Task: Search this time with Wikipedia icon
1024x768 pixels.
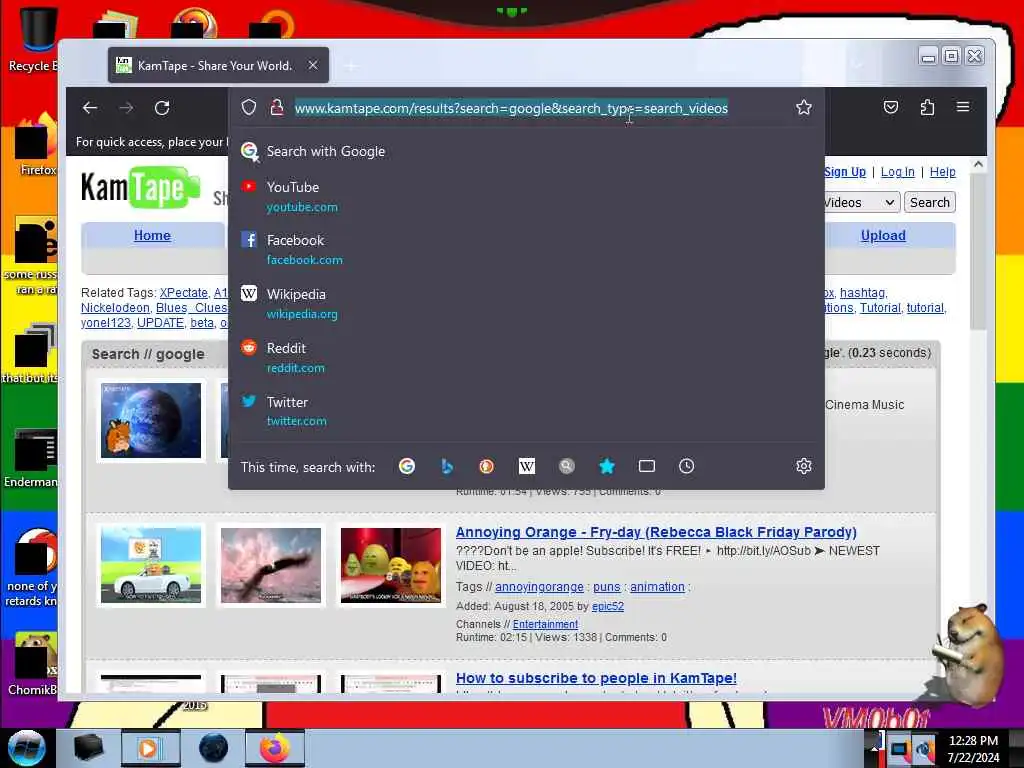Action: click(x=526, y=466)
